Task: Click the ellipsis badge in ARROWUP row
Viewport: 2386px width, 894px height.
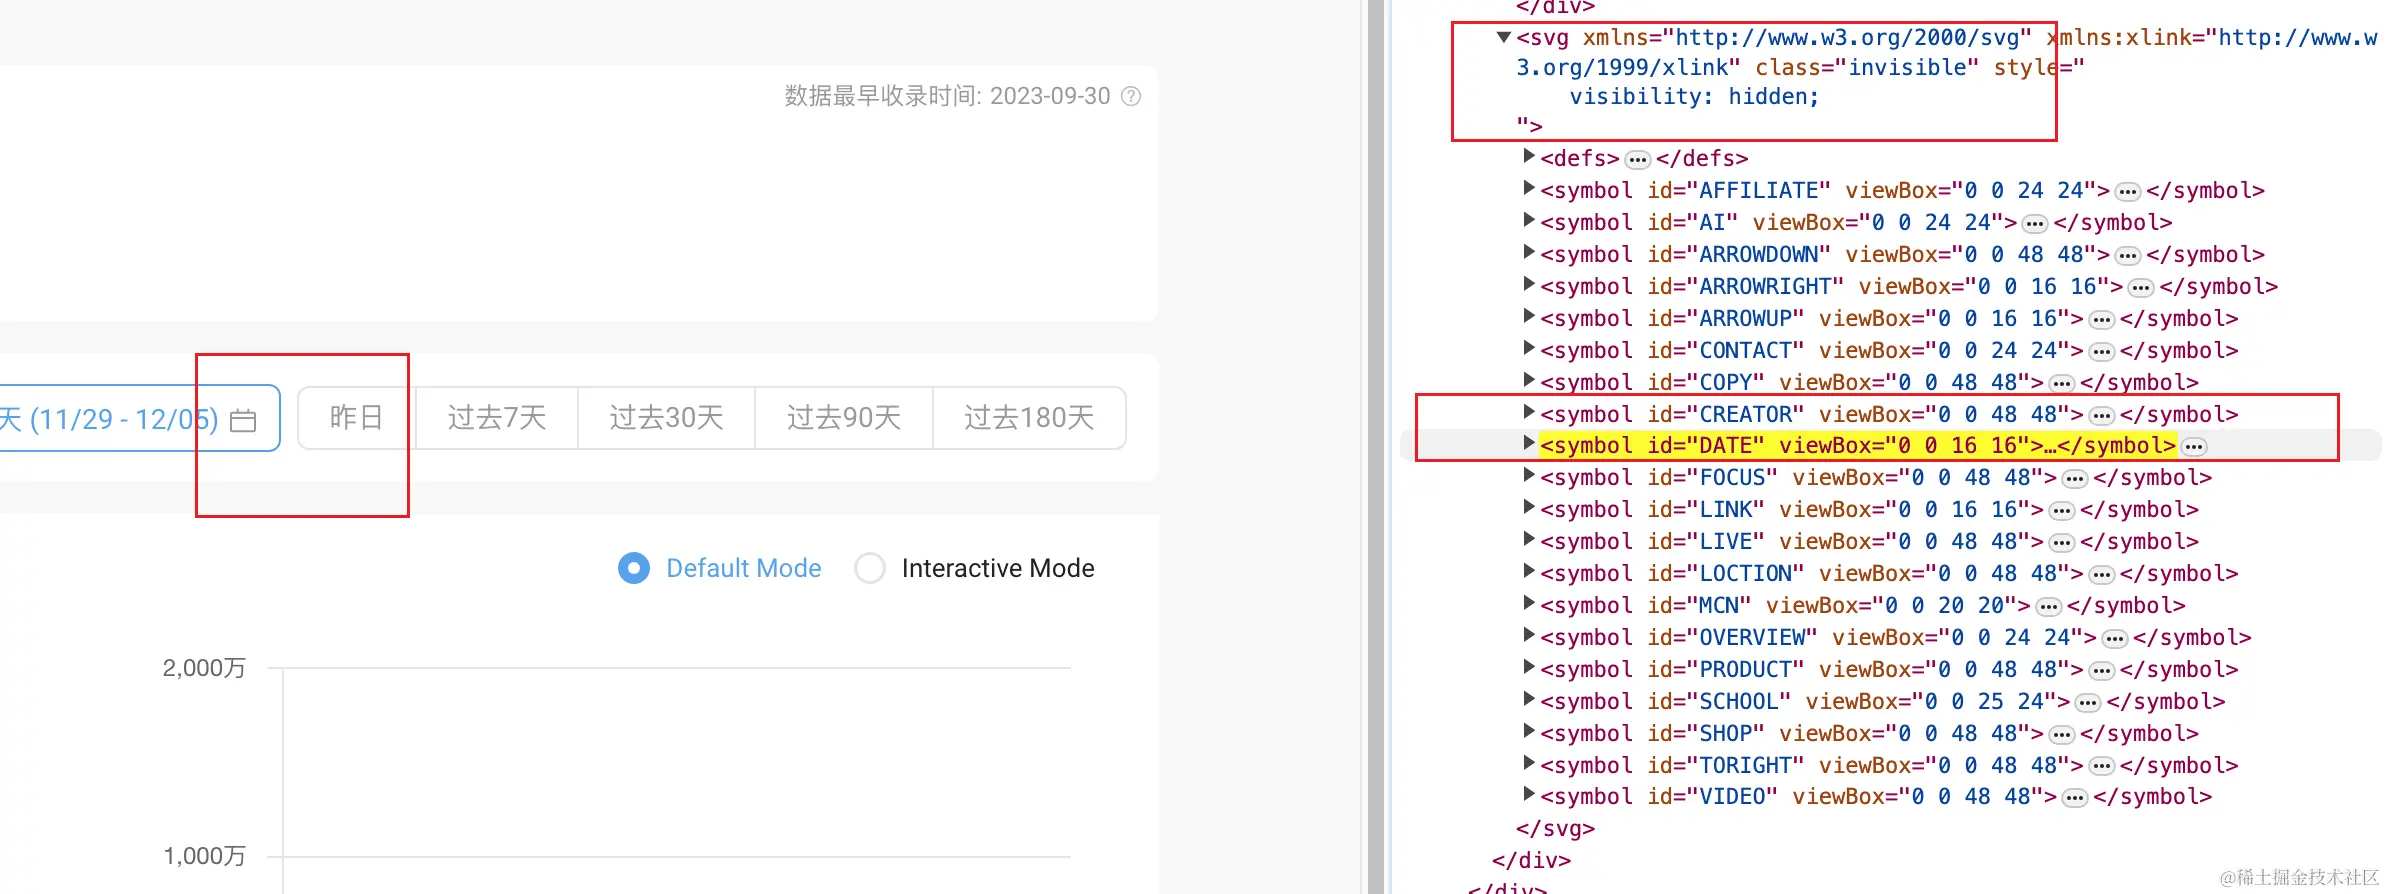Action: (2102, 320)
